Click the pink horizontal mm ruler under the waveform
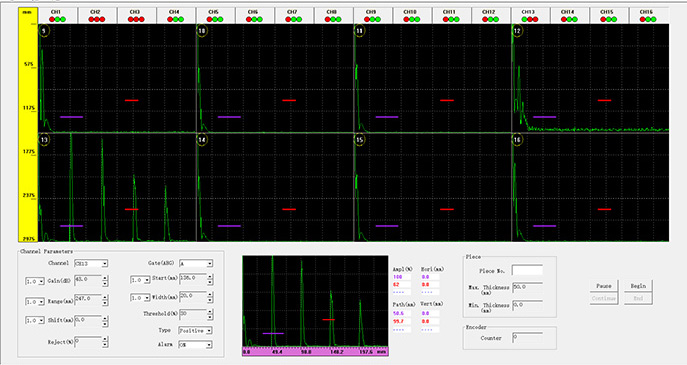The width and height of the screenshot is (687, 365). 315,351
